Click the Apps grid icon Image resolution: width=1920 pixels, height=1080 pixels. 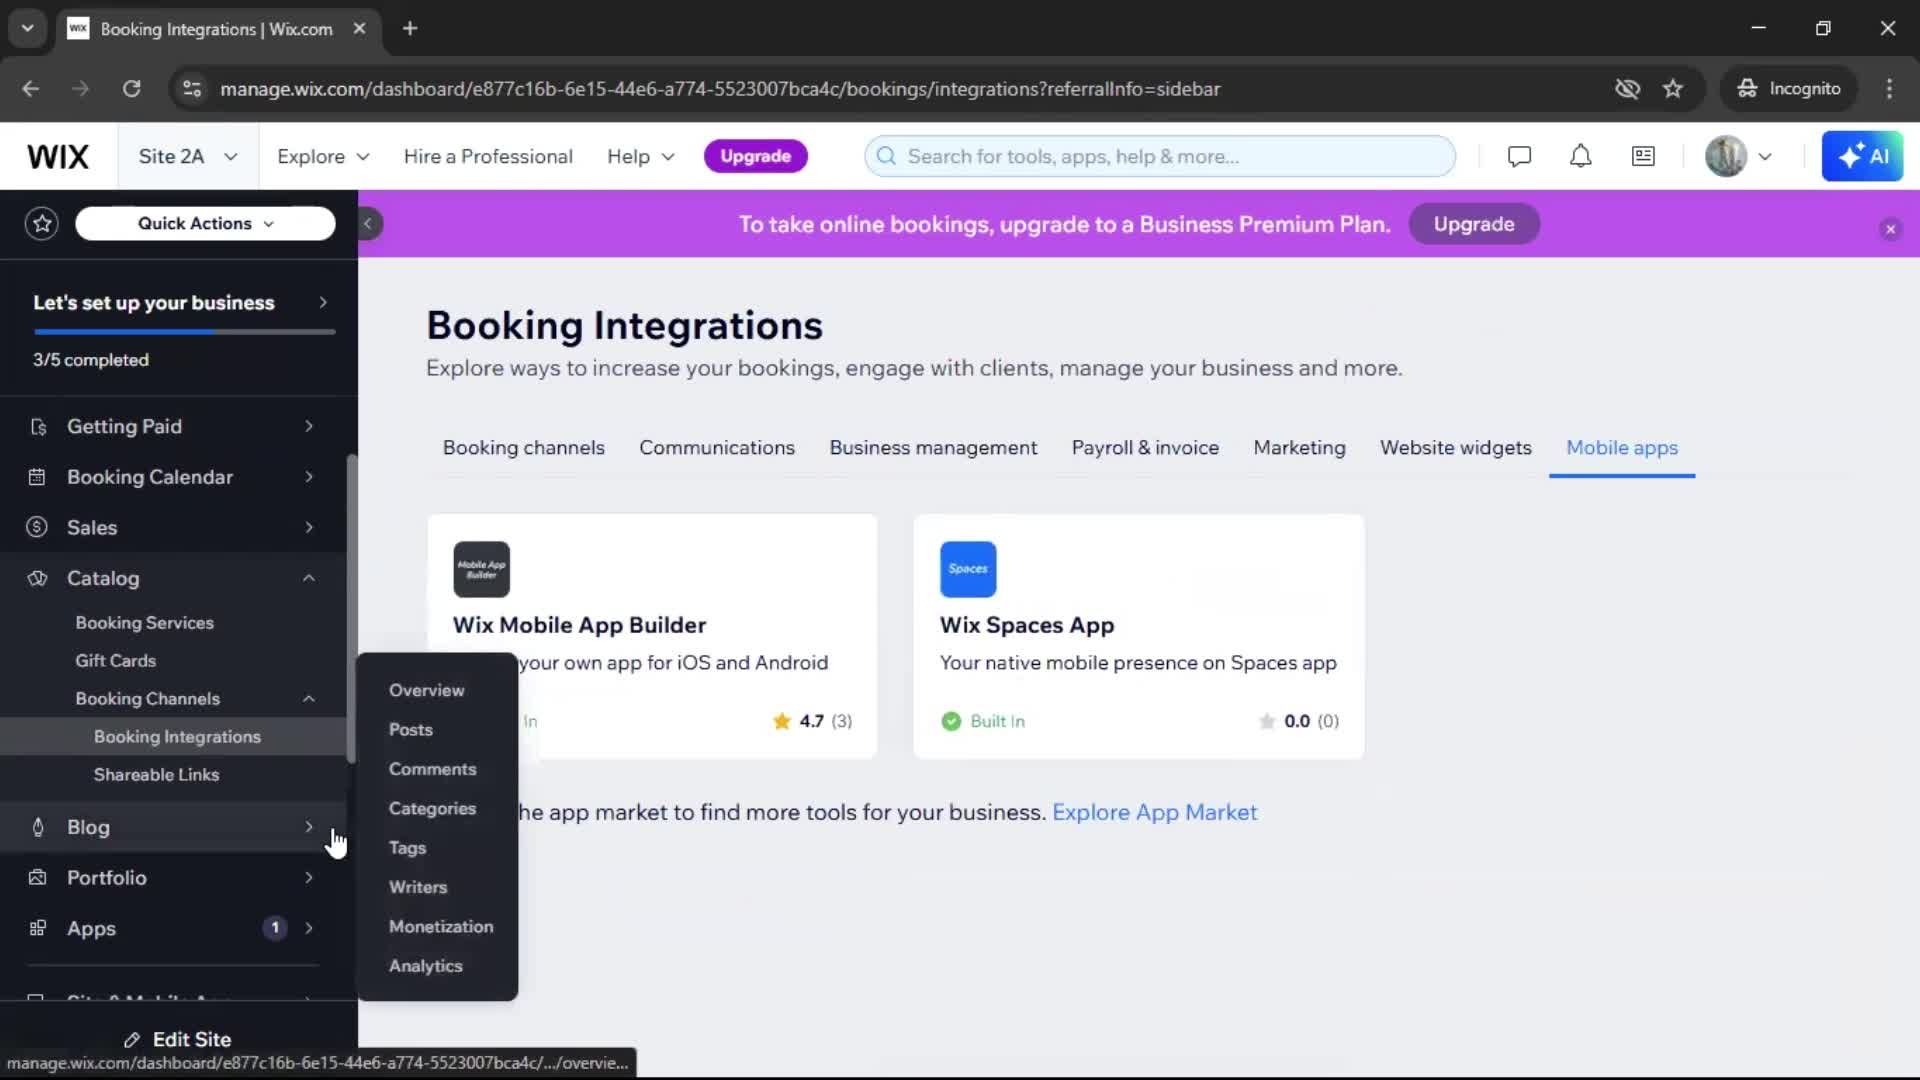37,928
